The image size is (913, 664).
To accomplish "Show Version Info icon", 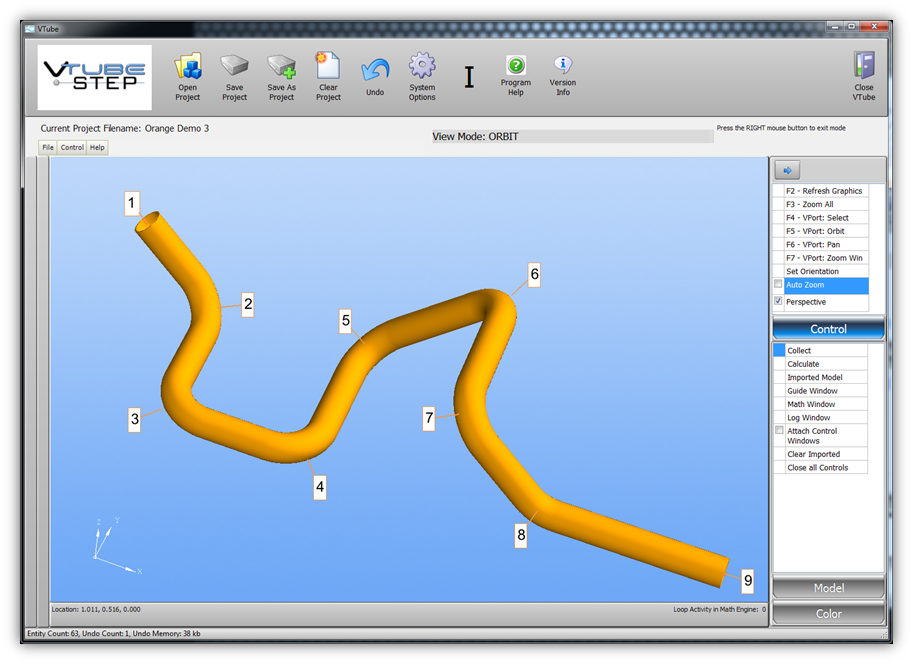I will pos(563,67).
